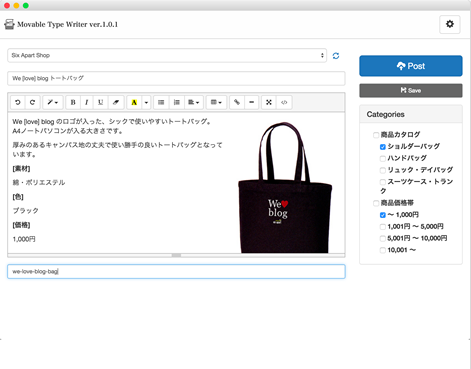This screenshot has width=471, height=369.
Task: Toggle the 商品価格帯 category checkbox
Action: pos(376,203)
